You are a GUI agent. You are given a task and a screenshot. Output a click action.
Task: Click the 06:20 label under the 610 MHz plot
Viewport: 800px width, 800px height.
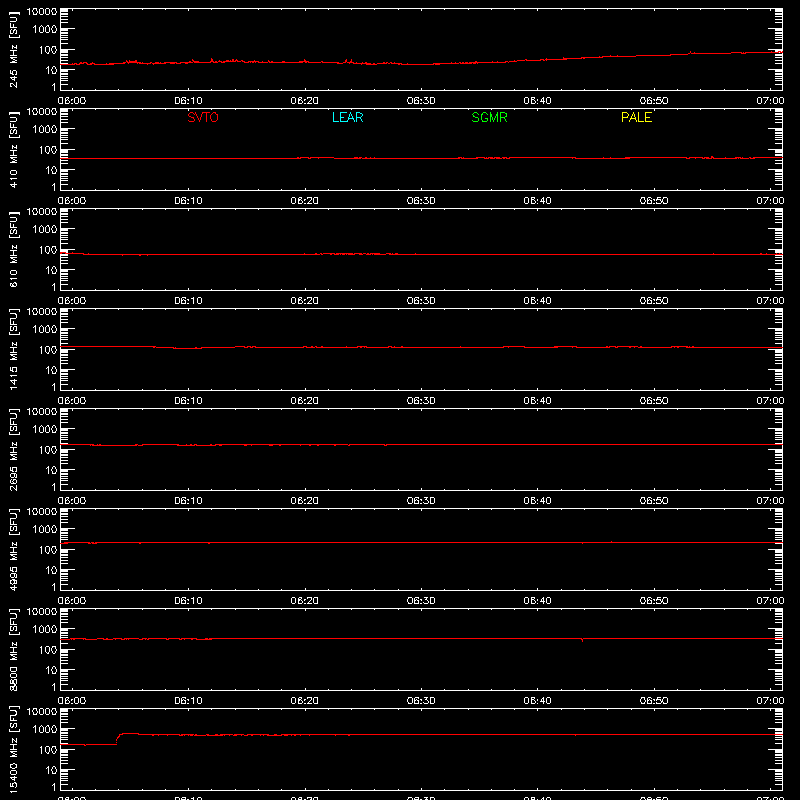click(x=305, y=301)
